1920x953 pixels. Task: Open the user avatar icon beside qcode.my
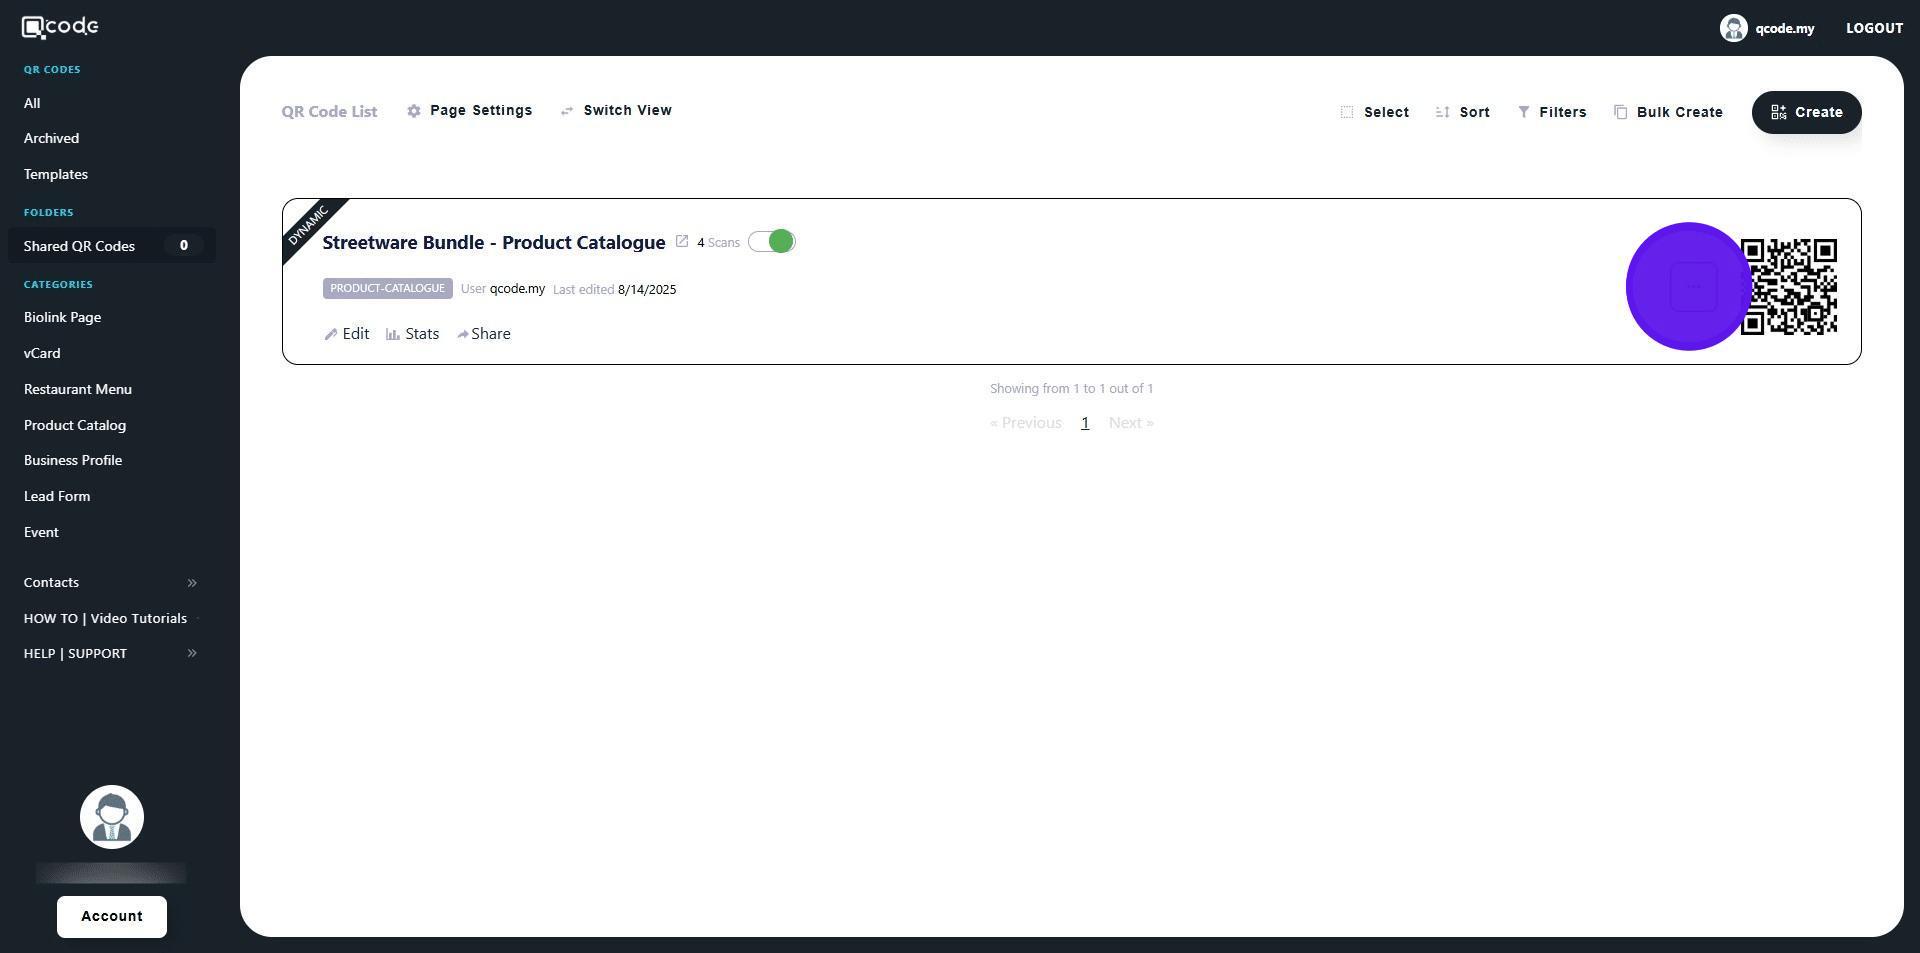click(x=1733, y=28)
